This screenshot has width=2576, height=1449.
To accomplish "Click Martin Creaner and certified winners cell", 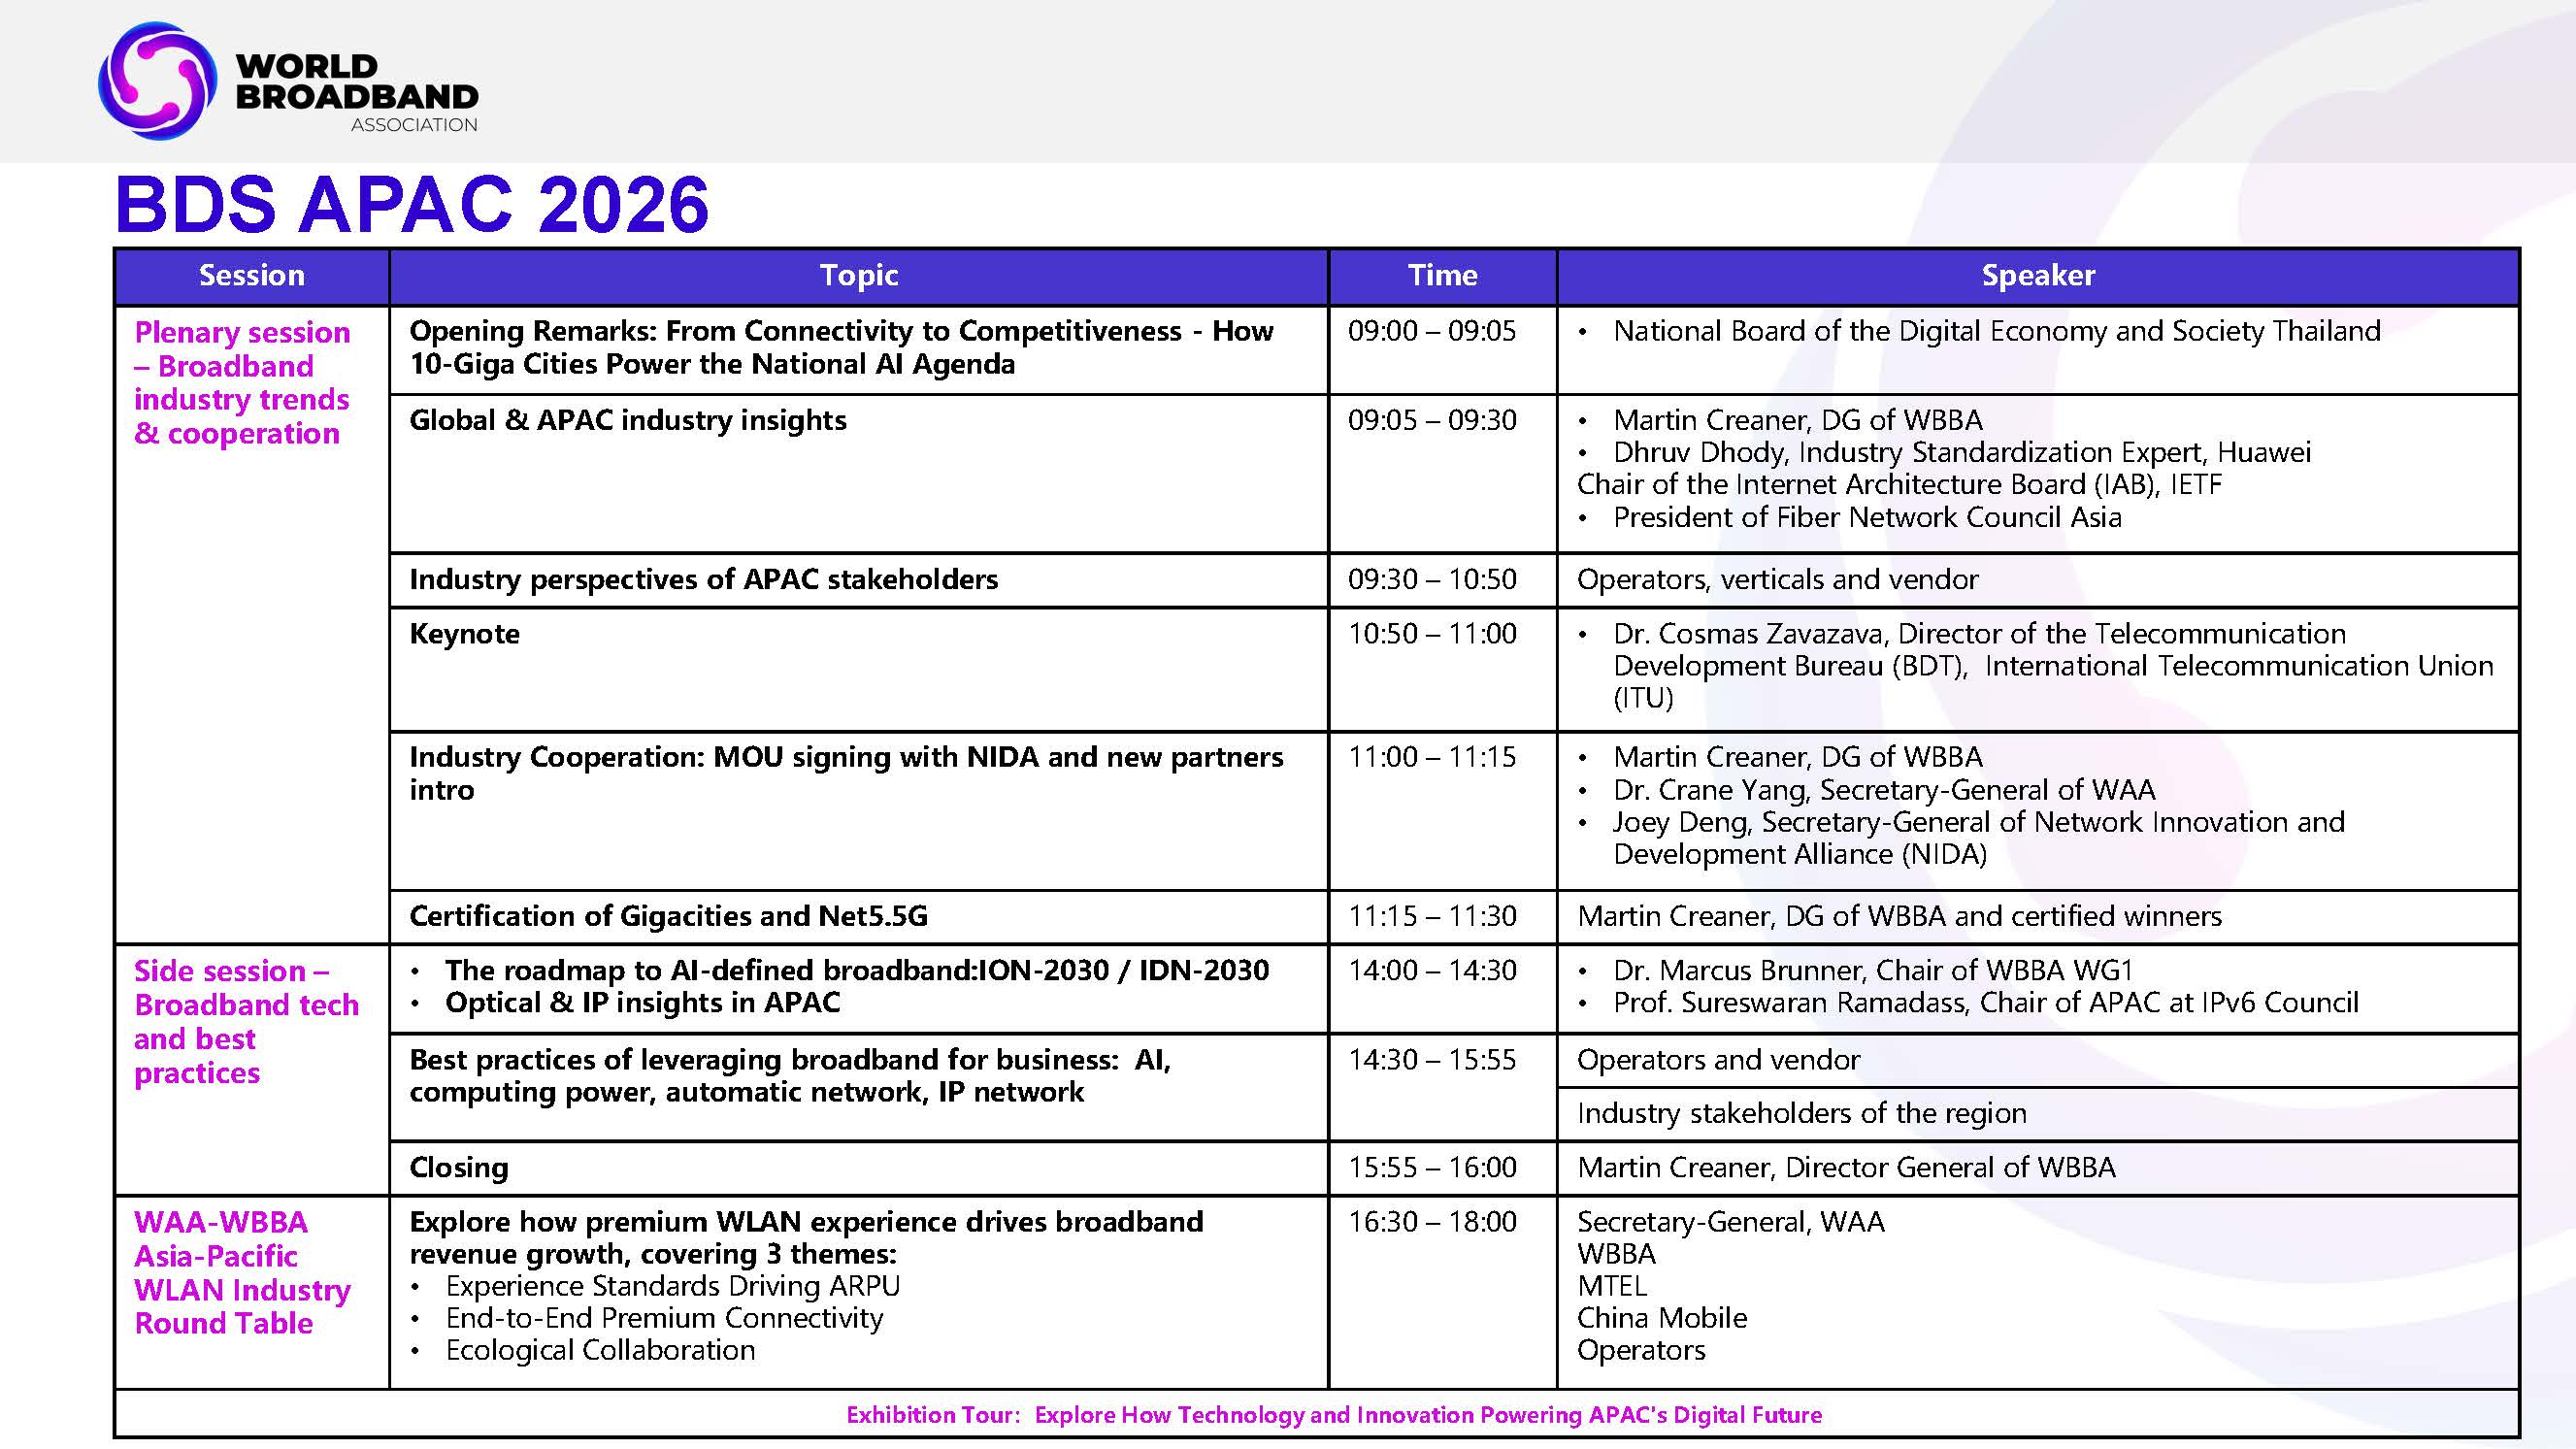I will point(2038,917).
